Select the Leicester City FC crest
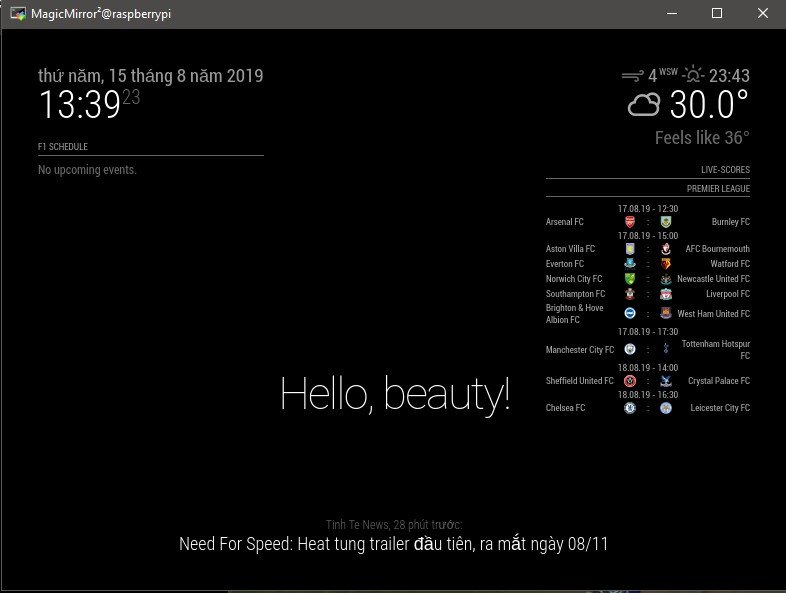 click(x=666, y=408)
